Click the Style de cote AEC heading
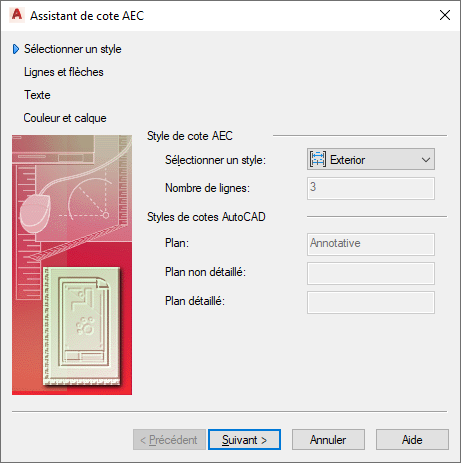The width and height of the screenshot is (461, 463). click(x=190, y=136)
